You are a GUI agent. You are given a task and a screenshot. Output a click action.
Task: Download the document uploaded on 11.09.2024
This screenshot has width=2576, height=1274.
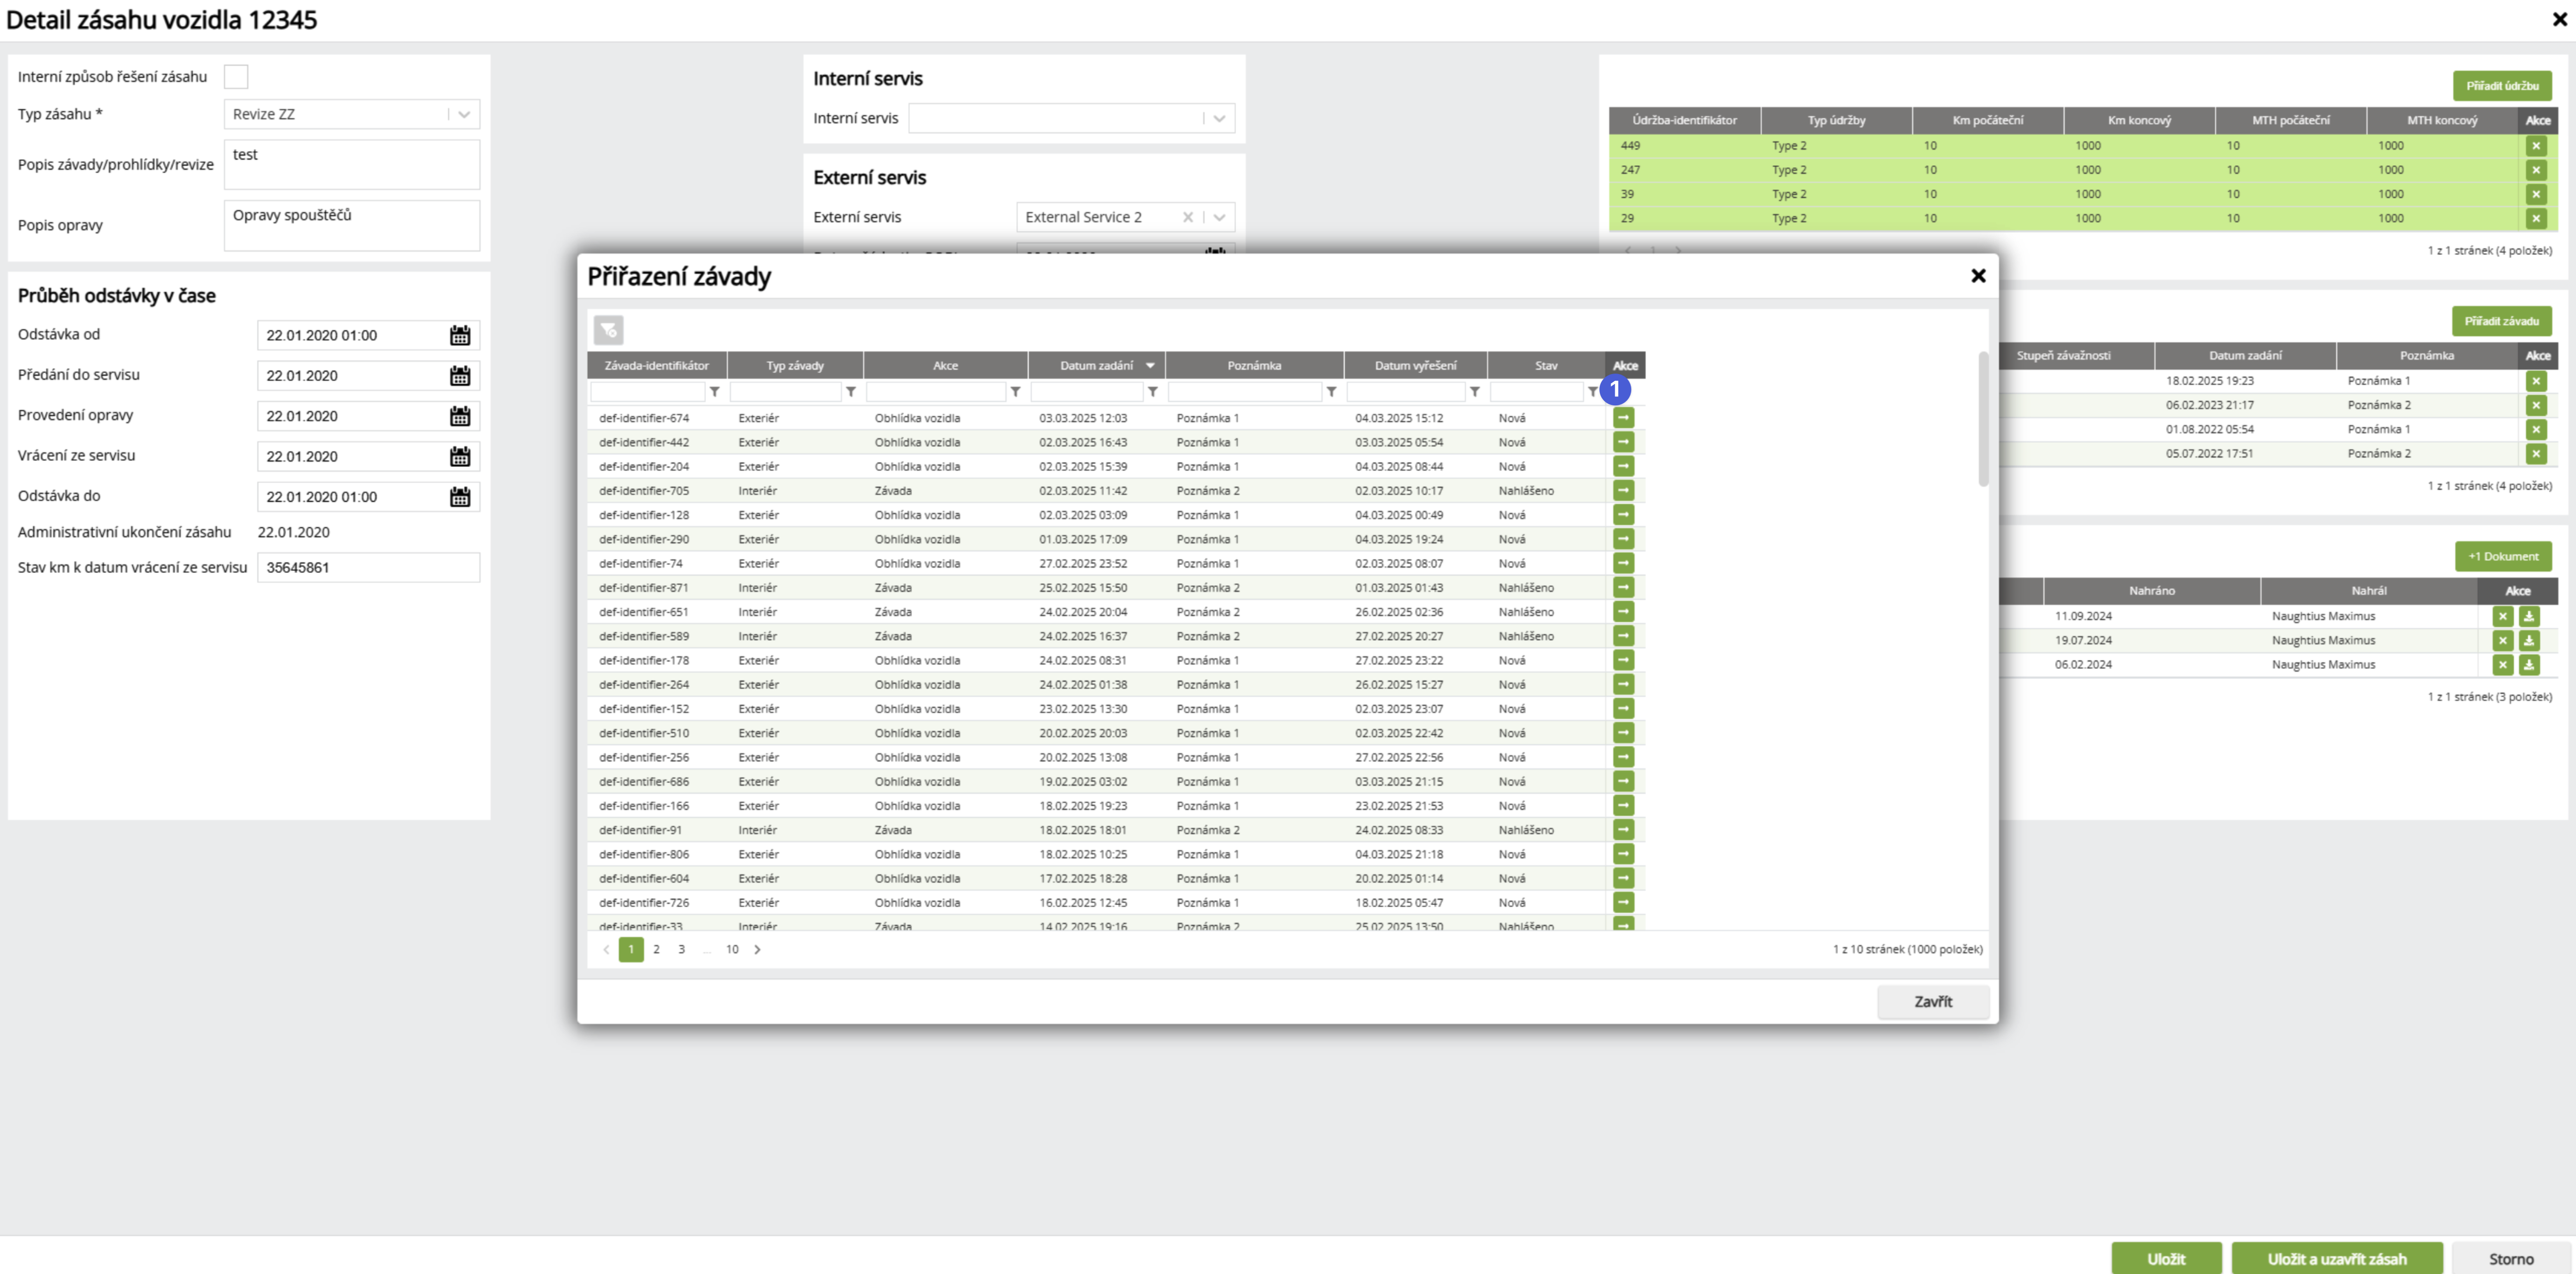pyautogui.click(x=2528, y=617)
